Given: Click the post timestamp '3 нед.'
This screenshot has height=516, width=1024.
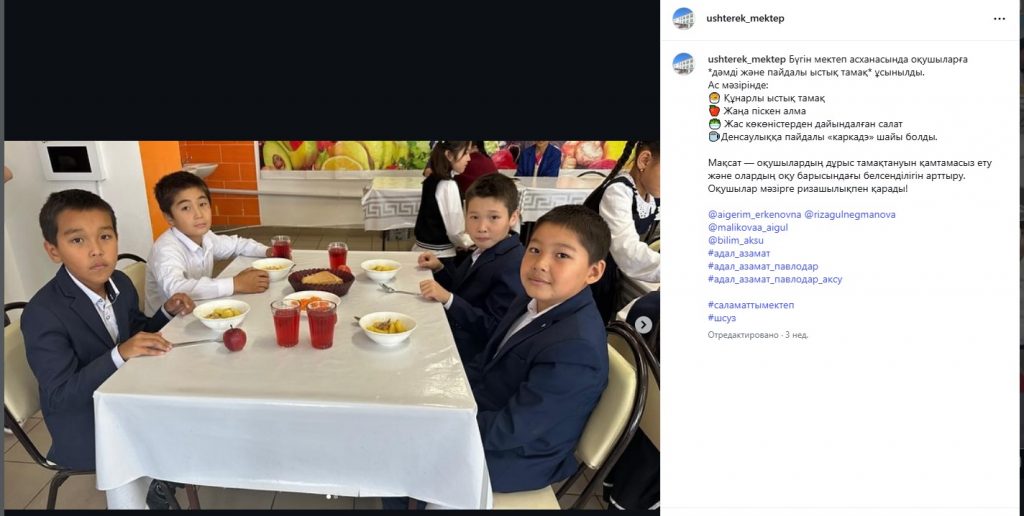Looking at the screenshot, I should click(x=799, y=335).
